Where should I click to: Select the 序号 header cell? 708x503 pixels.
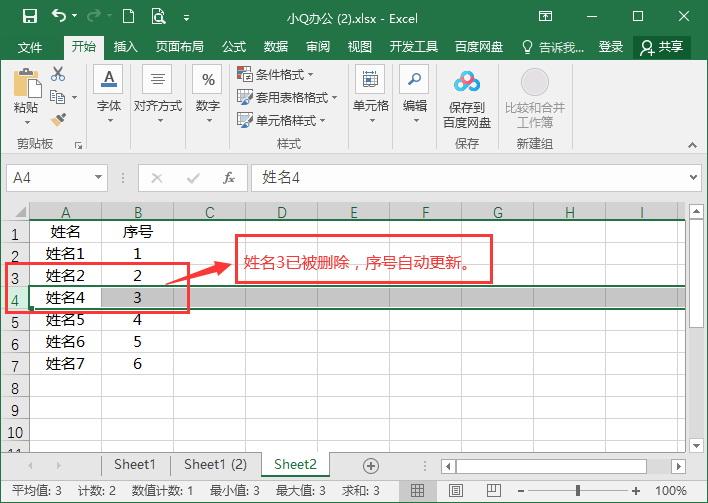[x=138, y=232]
